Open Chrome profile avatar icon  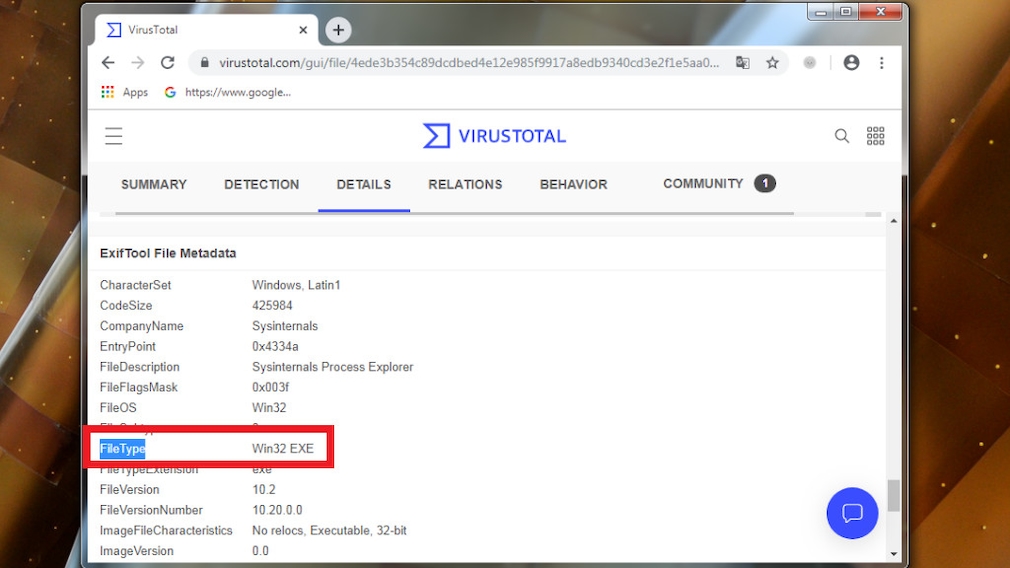851,63
